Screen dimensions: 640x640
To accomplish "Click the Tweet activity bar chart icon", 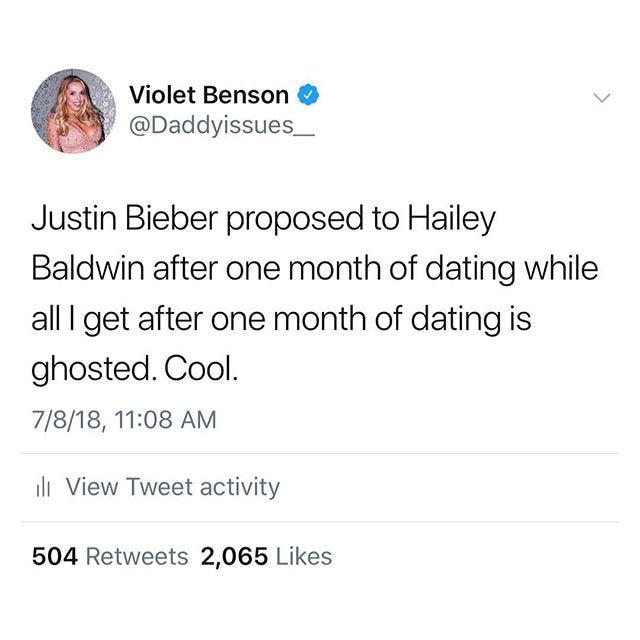I will click(42, 488).
